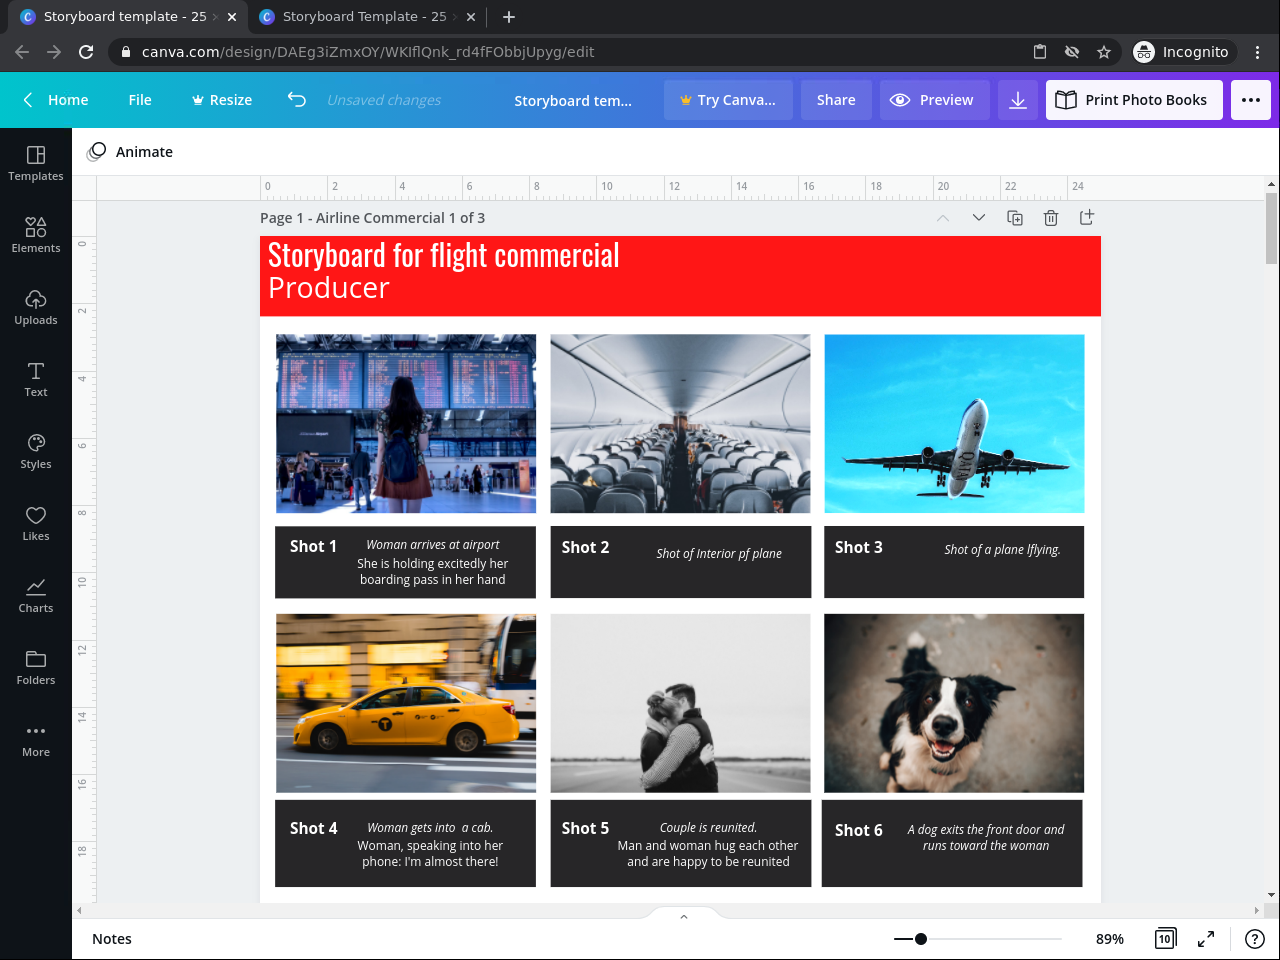Open the Notes panel

tap(112, 939)
